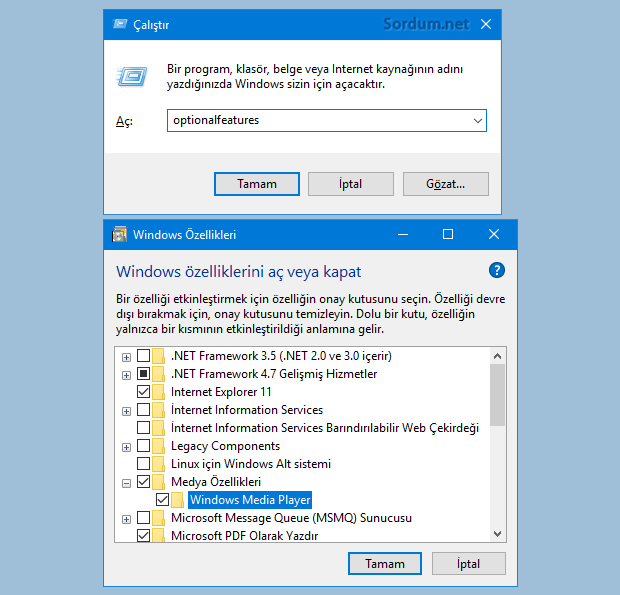This screenshot has height=595, width=620.
Task: Click İptal in the Çalıştır dialog
Action: [x=351, y=184]
